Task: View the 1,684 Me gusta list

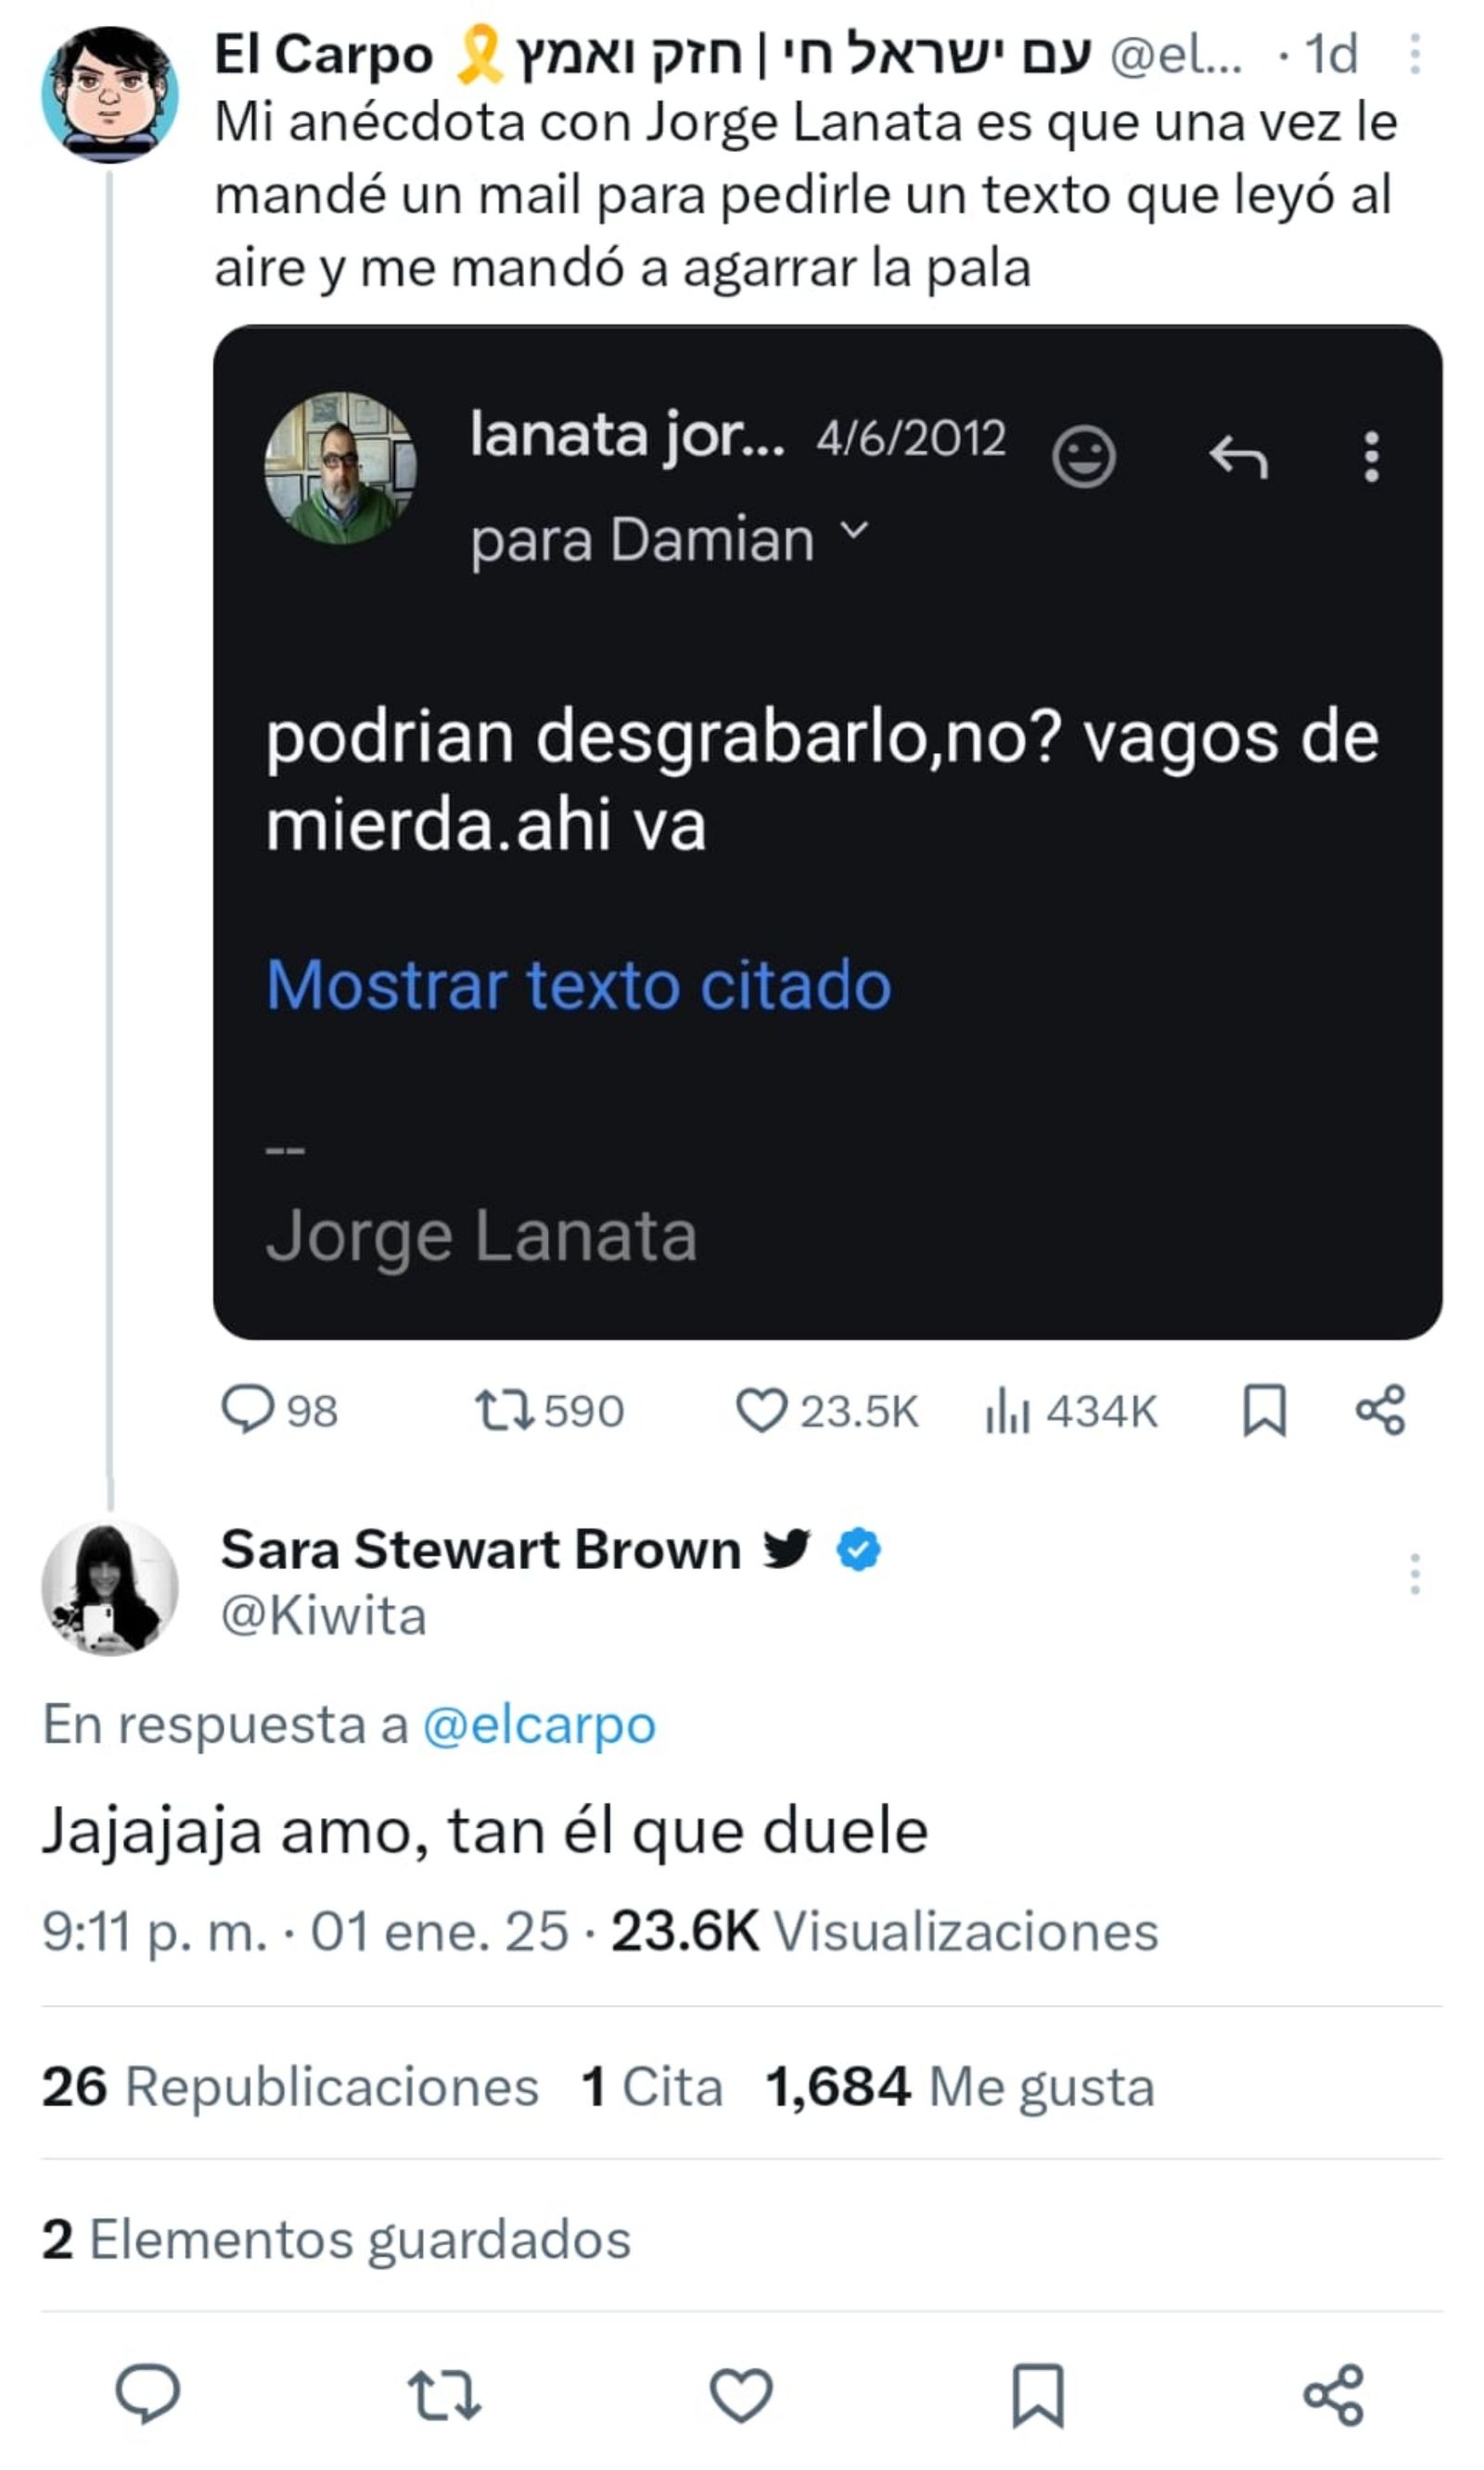Action: [960, 2087]
